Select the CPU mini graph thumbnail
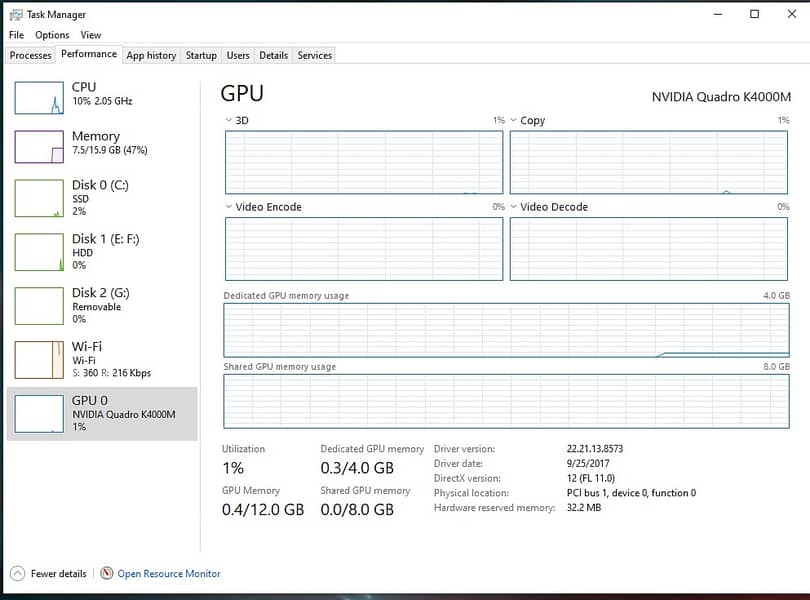The image size is (810, 600). 39,98
